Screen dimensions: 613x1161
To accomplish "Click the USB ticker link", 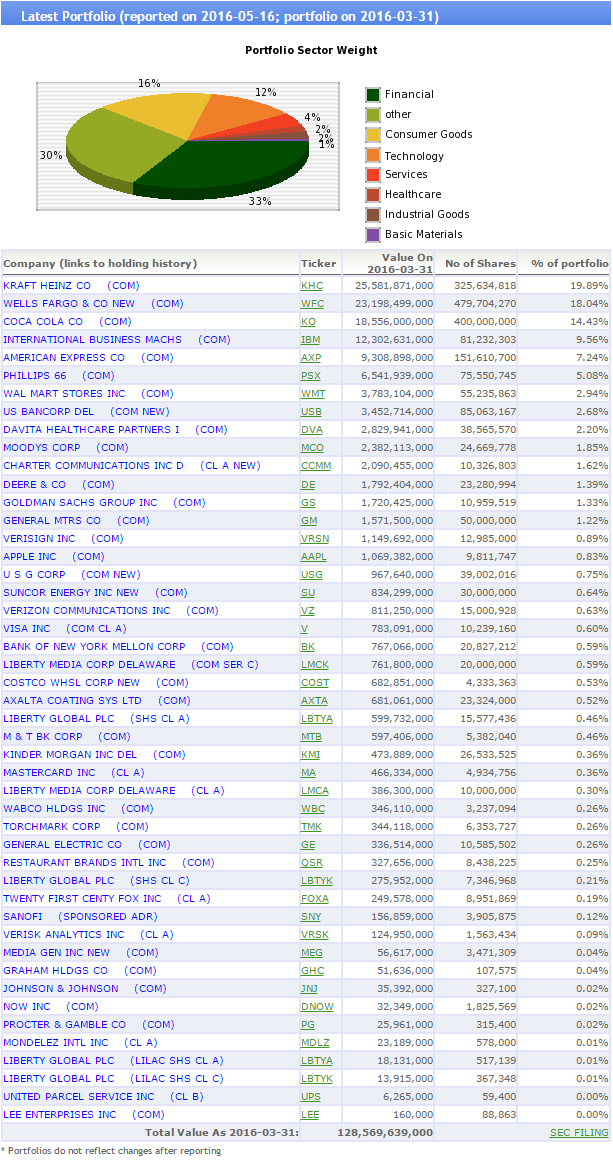I will (311, 412).
